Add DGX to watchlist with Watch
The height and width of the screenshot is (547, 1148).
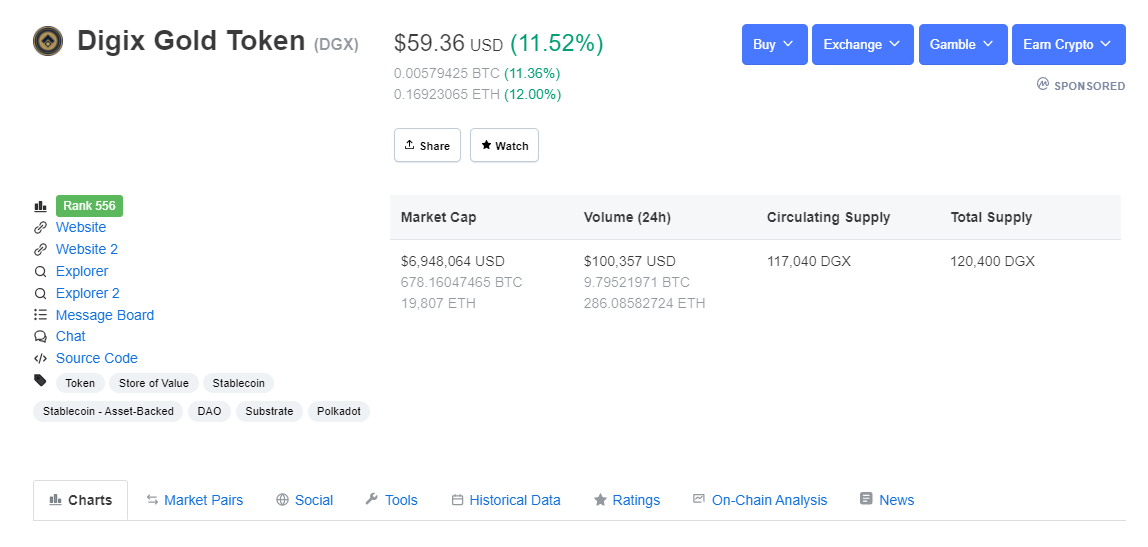click(504, 145)
